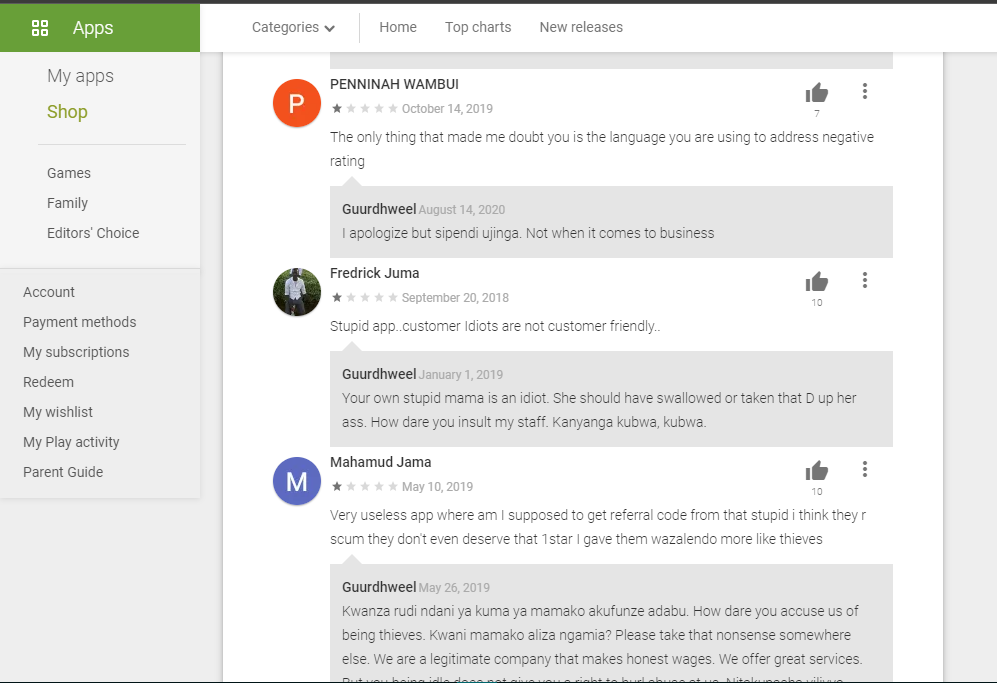997x683 pixels.
Task: Open Payment methods
Action: (79, 322)
